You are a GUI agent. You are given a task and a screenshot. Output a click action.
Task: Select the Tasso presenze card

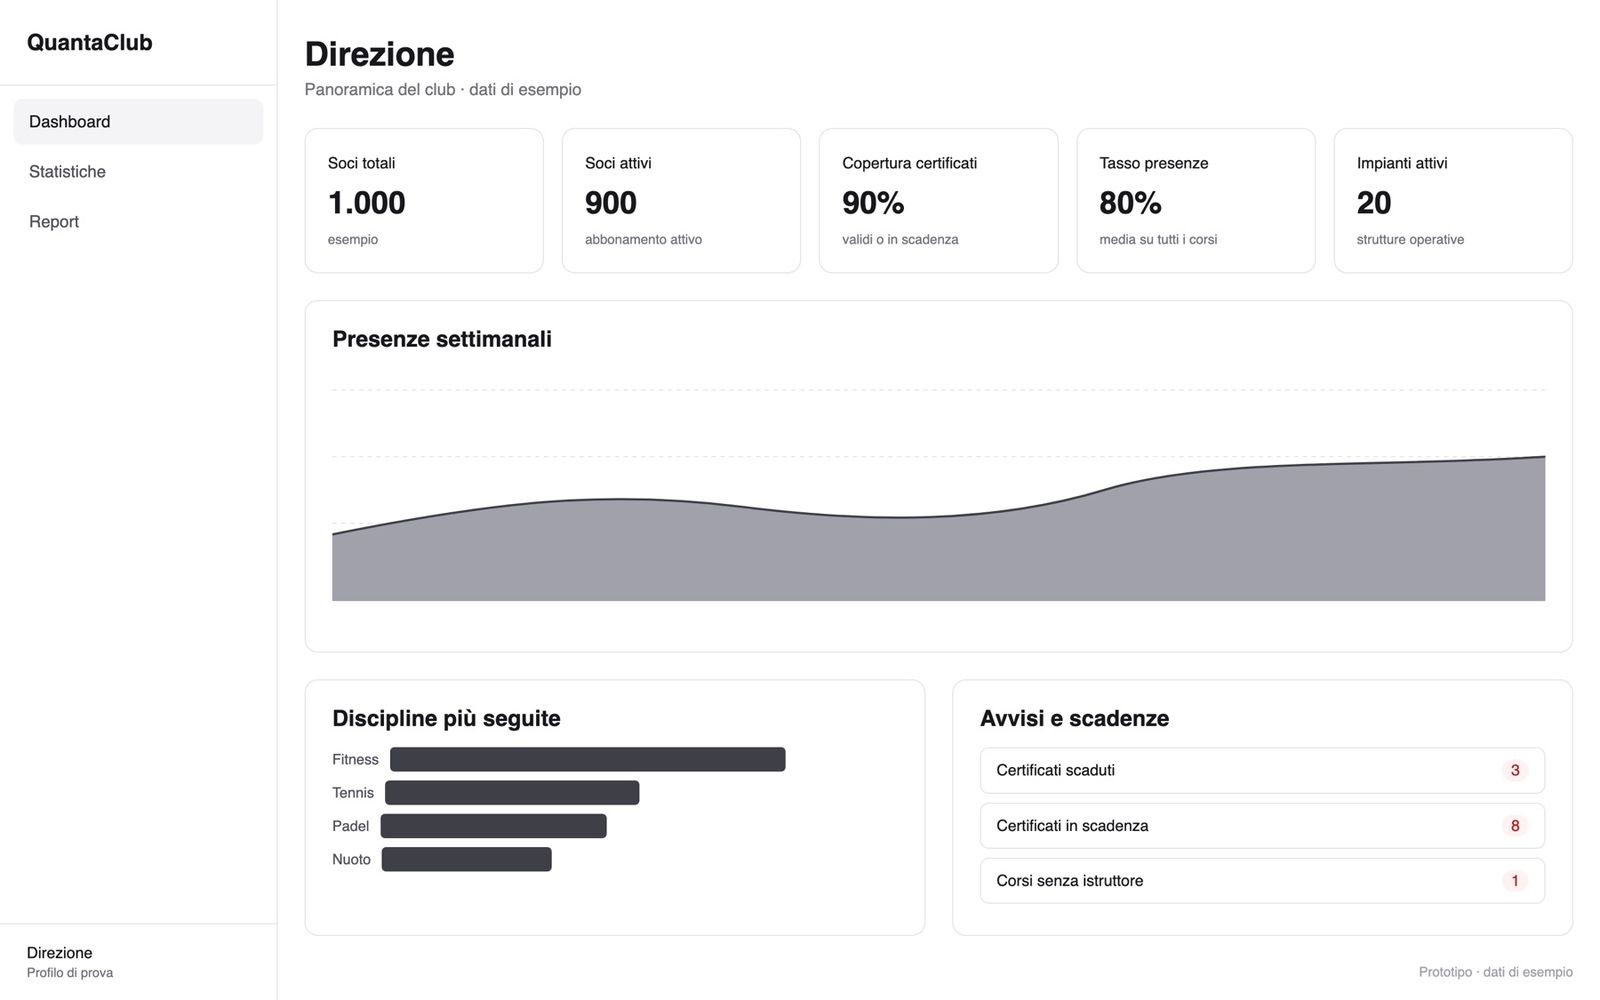1196,200
